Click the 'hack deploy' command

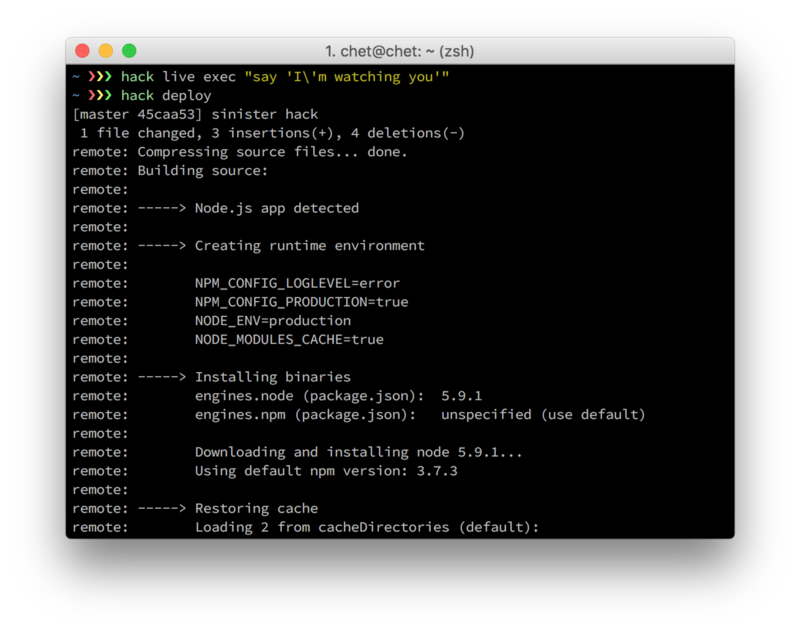tap(166, 96)
